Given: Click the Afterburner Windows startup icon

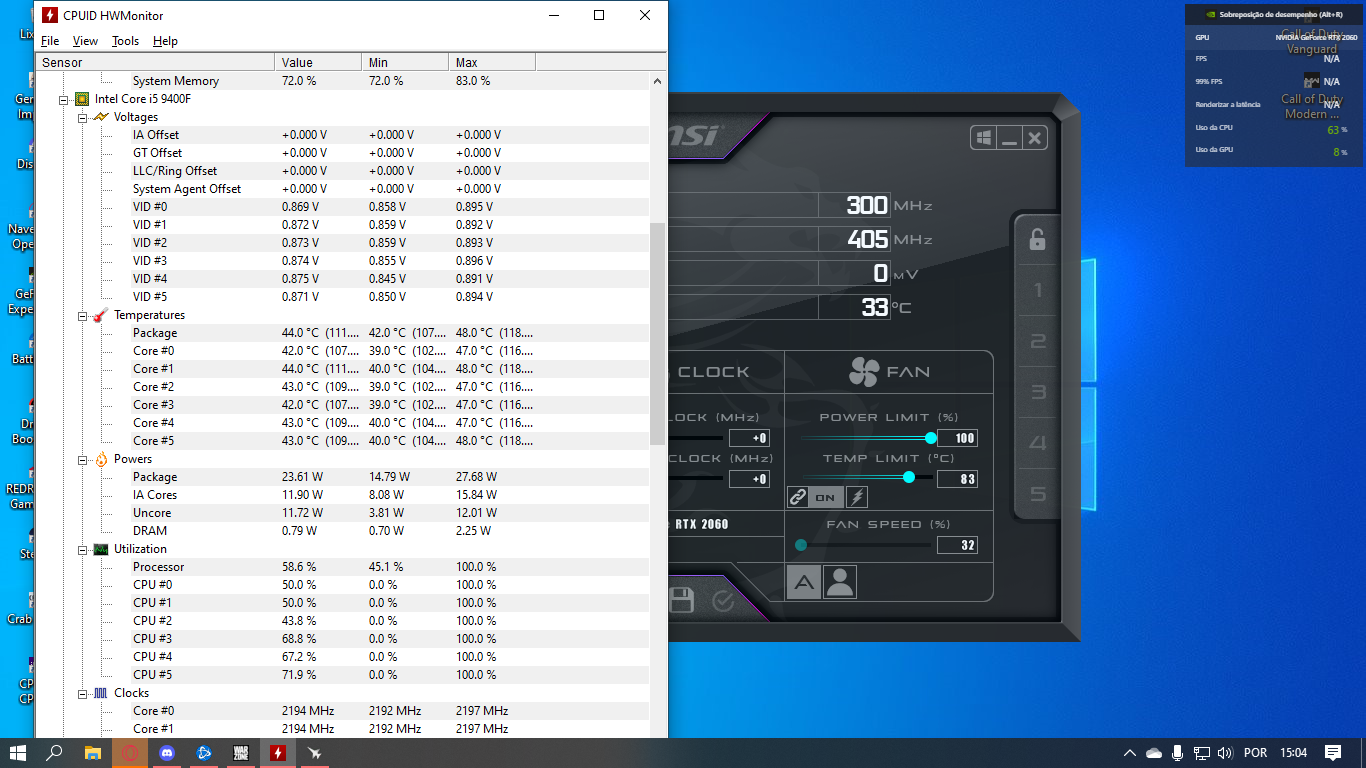Looking at the screenshot, I should [x=984, y=138].
